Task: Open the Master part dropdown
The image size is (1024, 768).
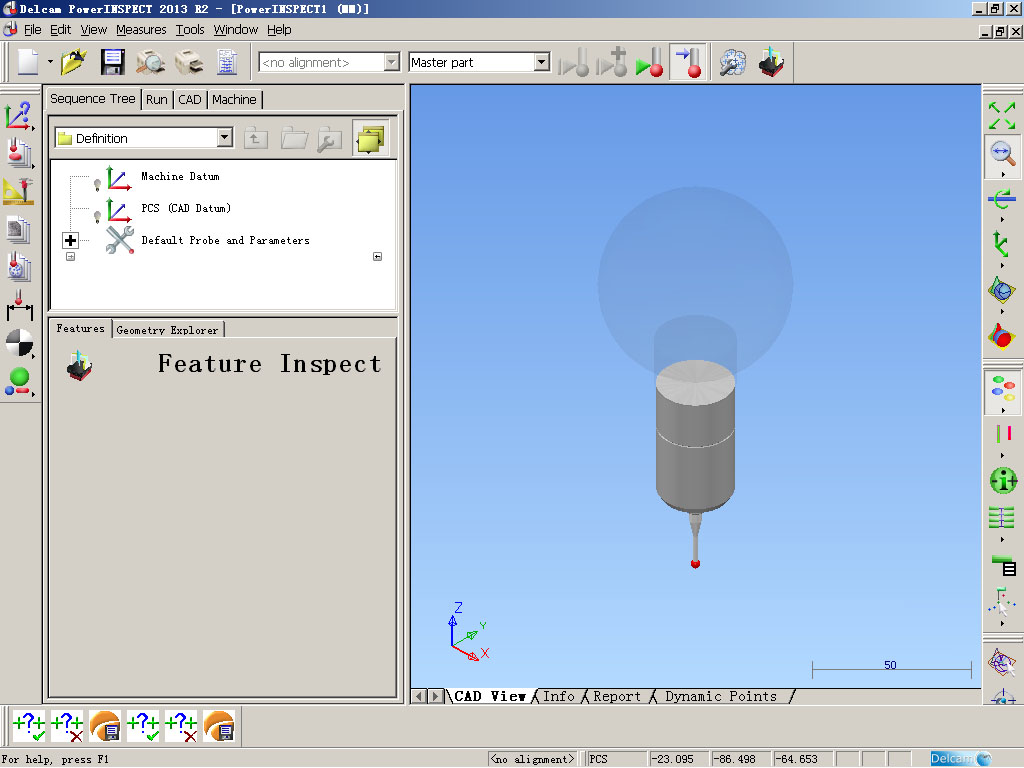Action: tap(541, 62)
